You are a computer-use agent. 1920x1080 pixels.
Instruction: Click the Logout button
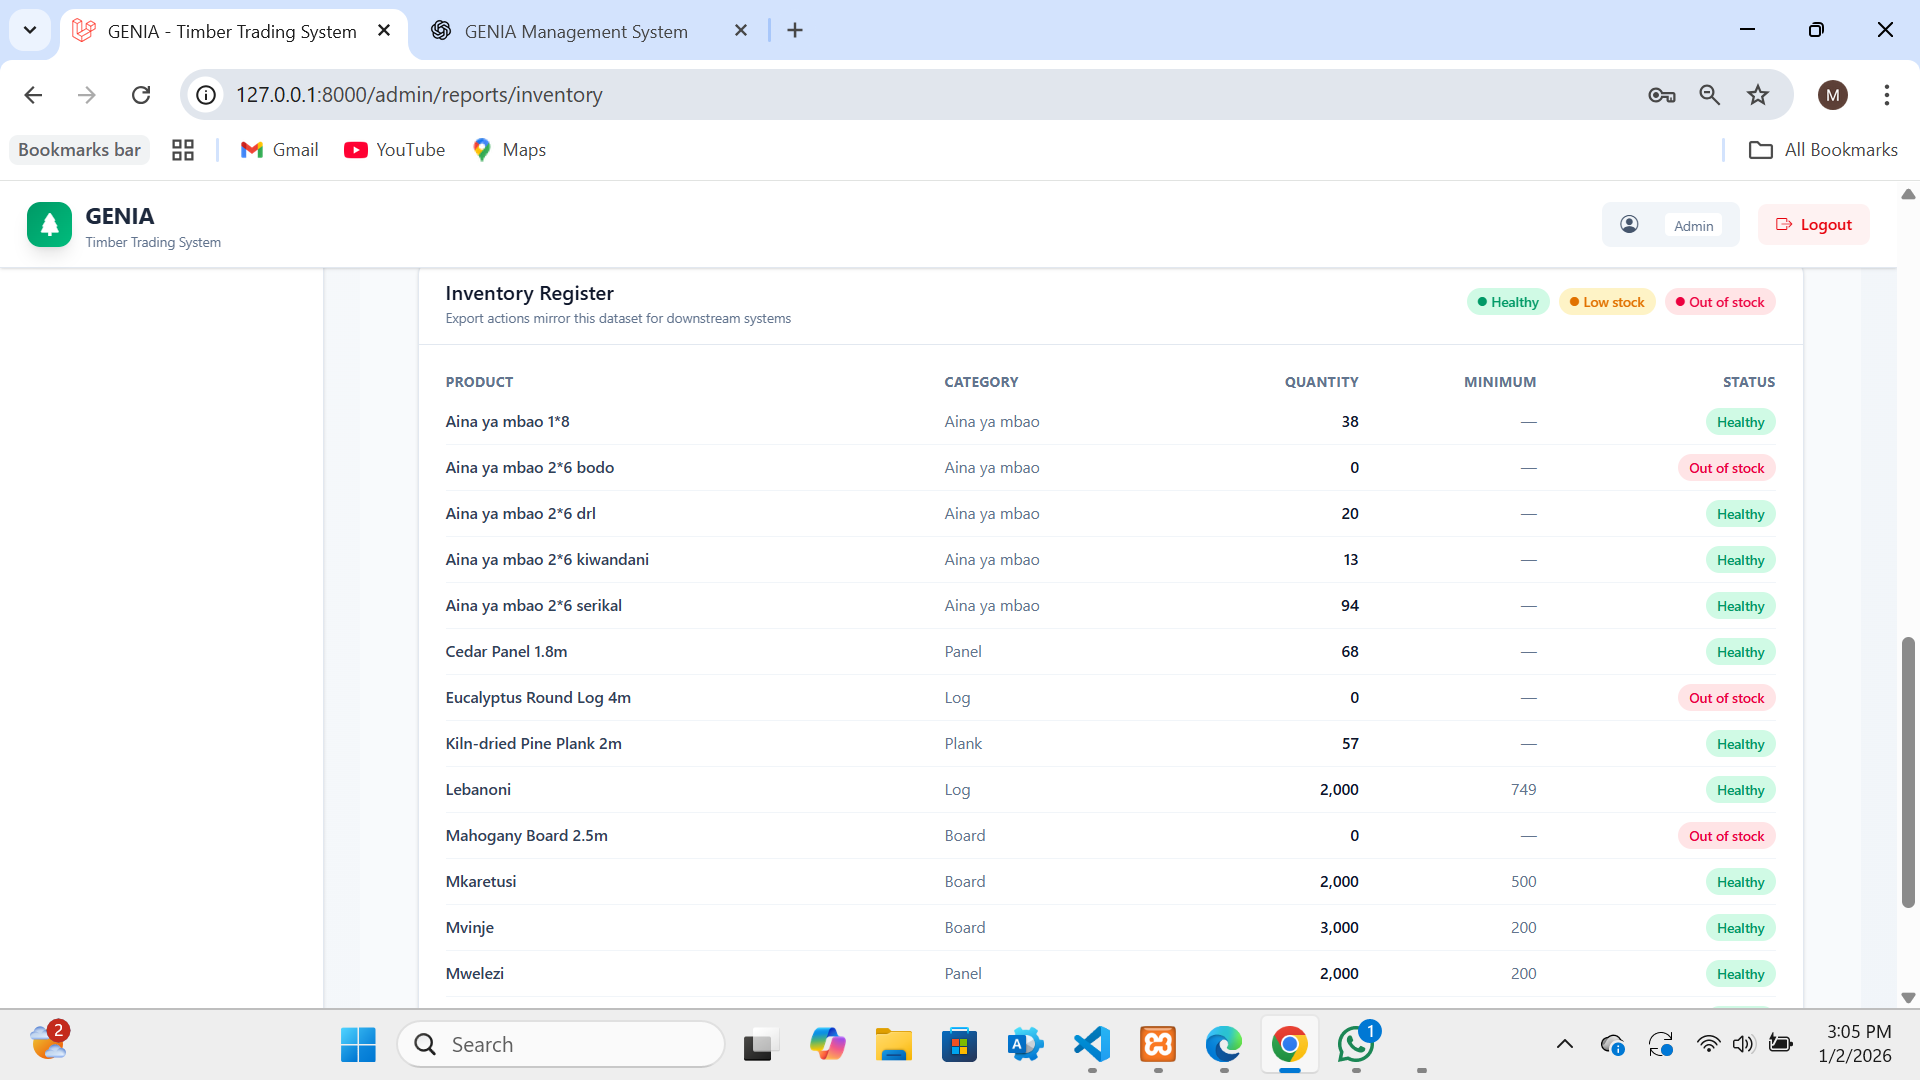coord(1813,224)
